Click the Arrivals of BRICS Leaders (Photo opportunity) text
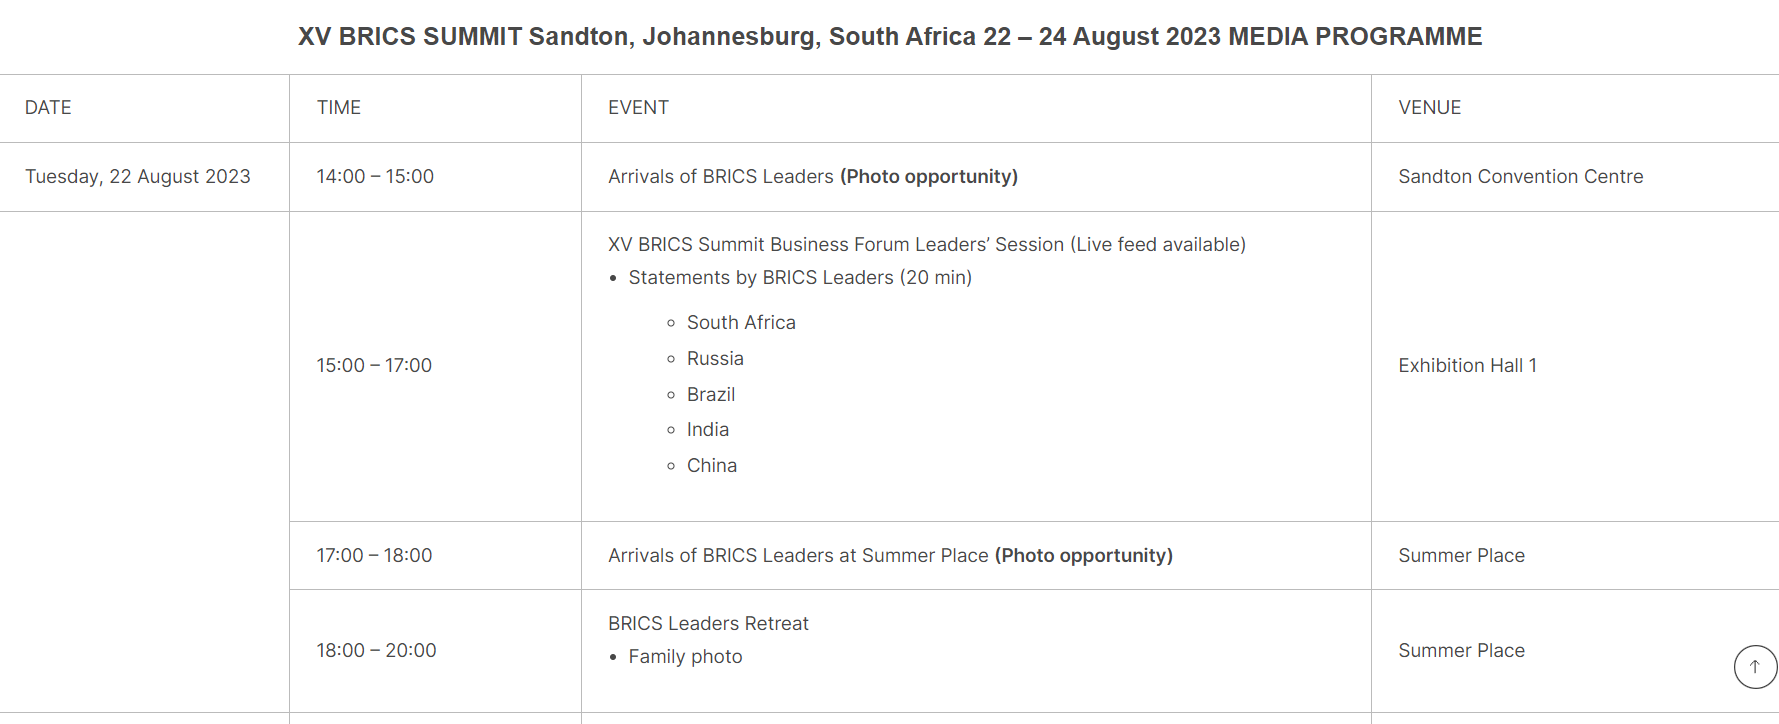 click(813, 177)
